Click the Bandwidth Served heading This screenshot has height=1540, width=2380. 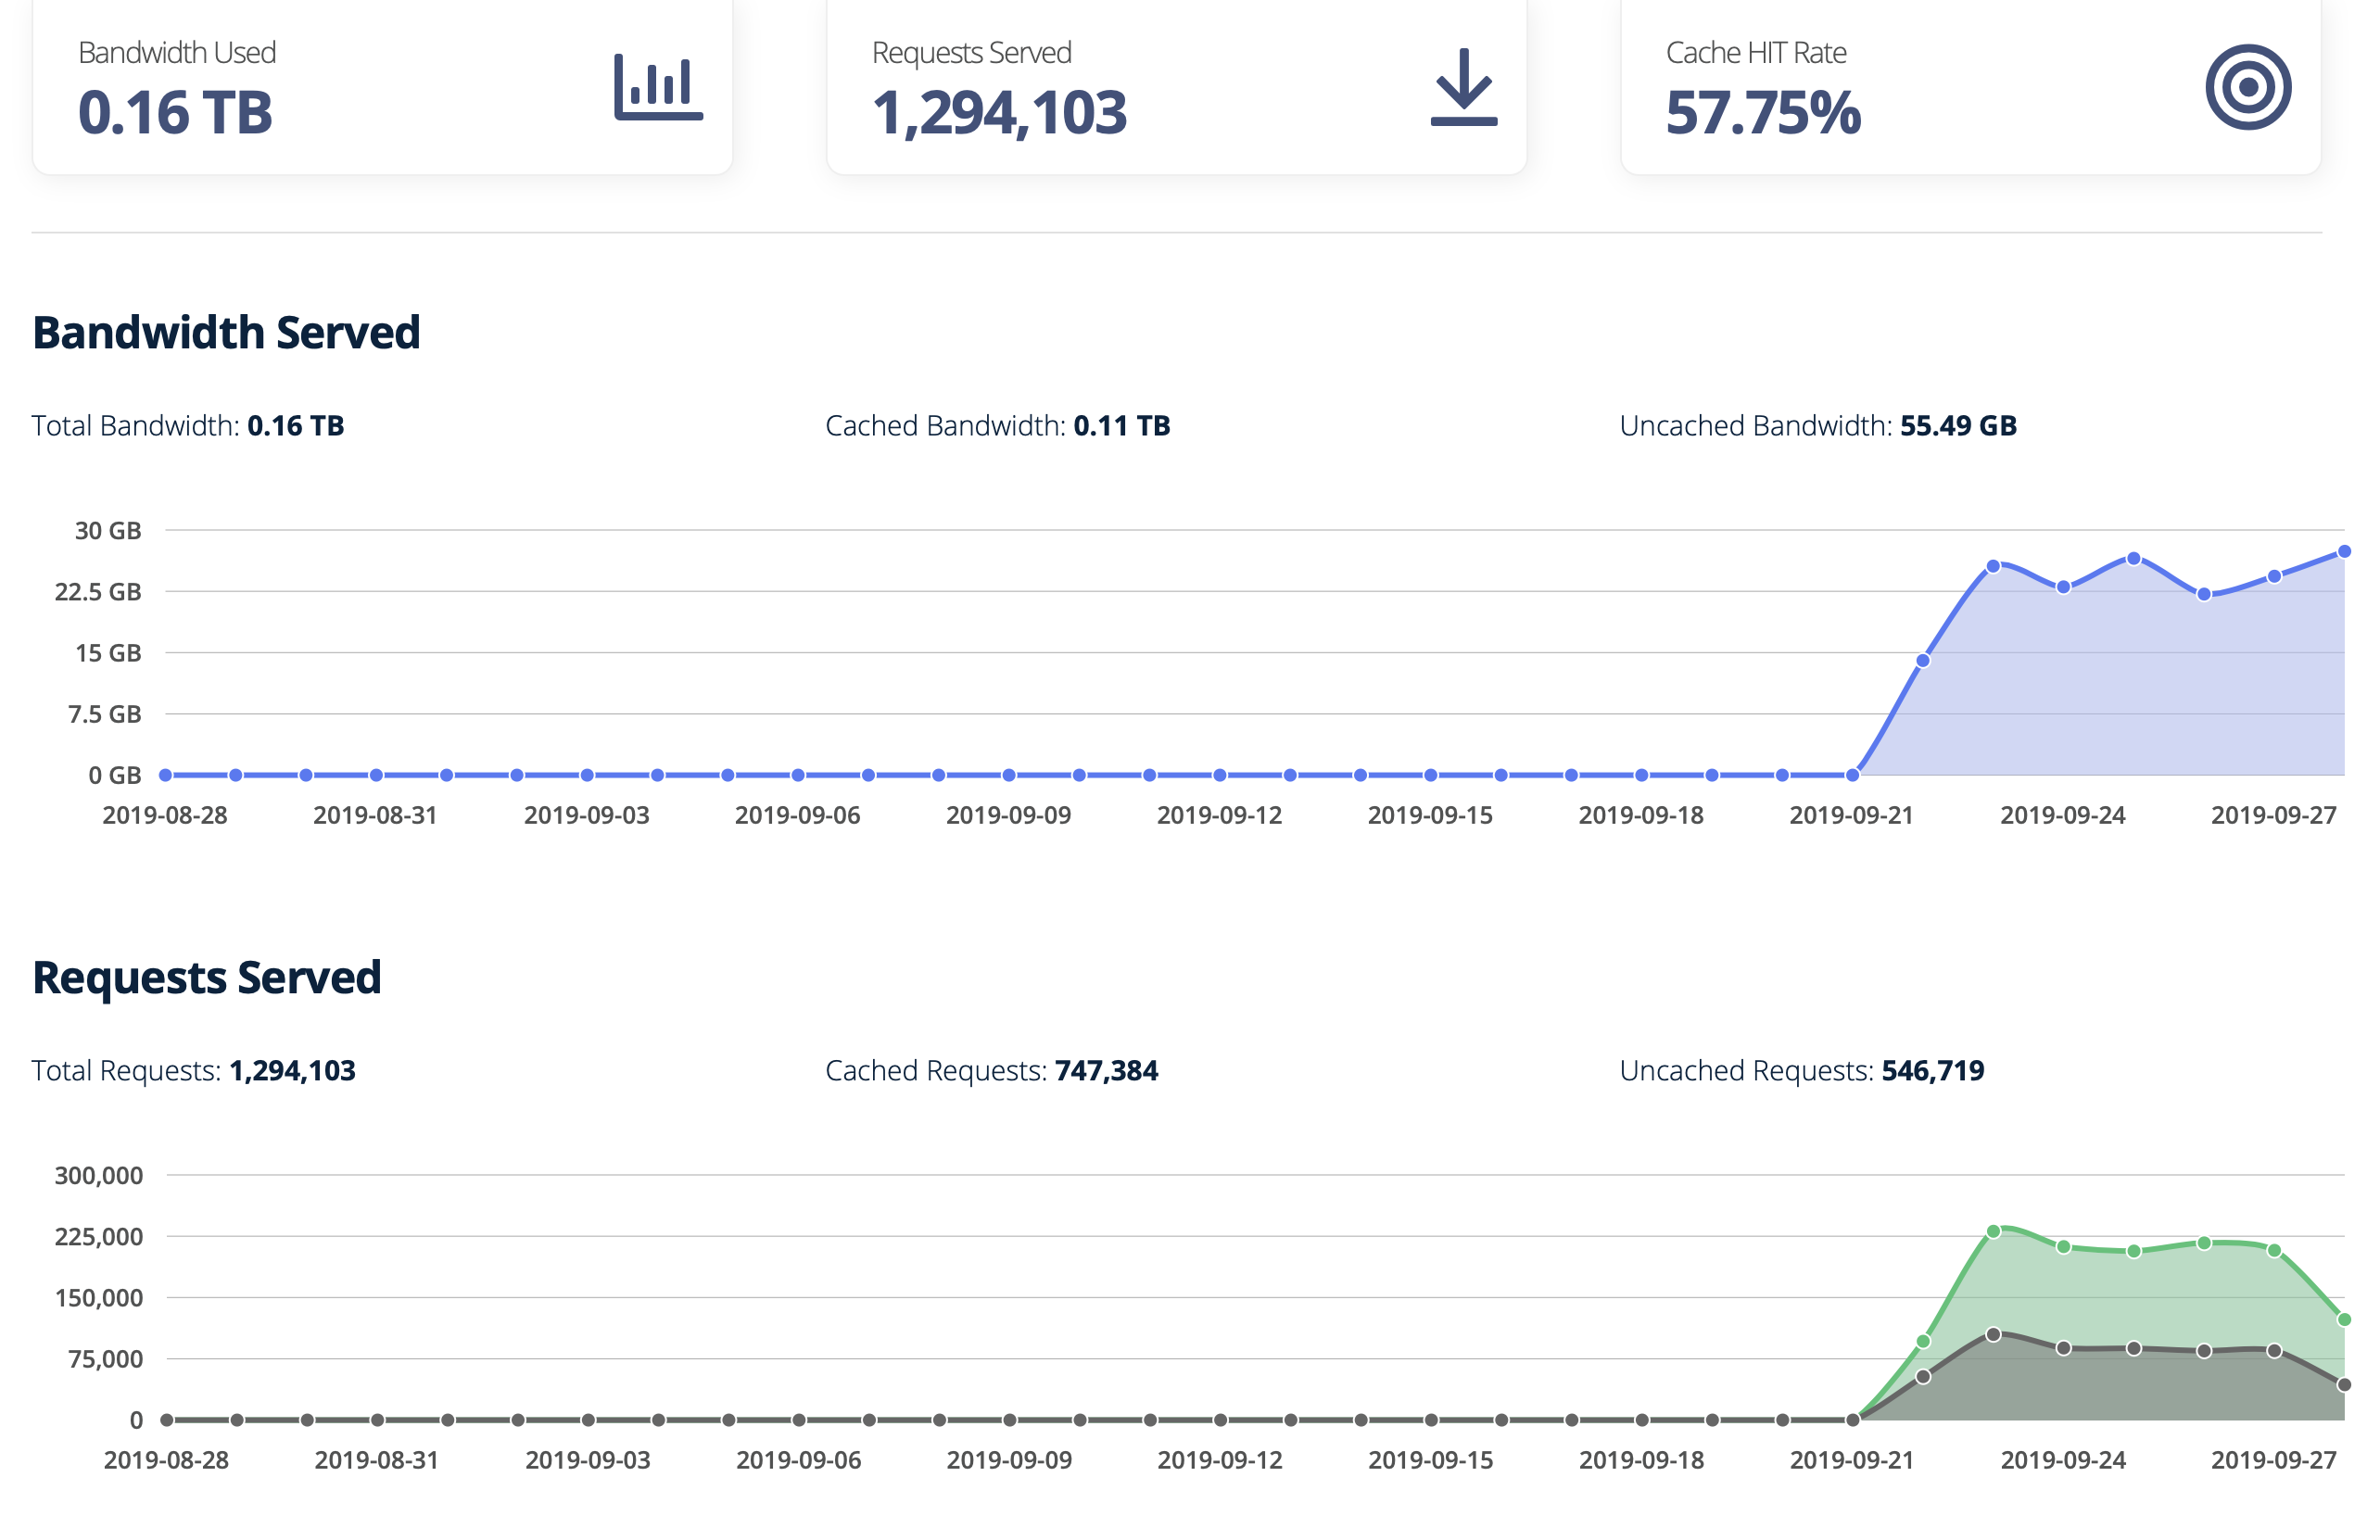(226, 333)
